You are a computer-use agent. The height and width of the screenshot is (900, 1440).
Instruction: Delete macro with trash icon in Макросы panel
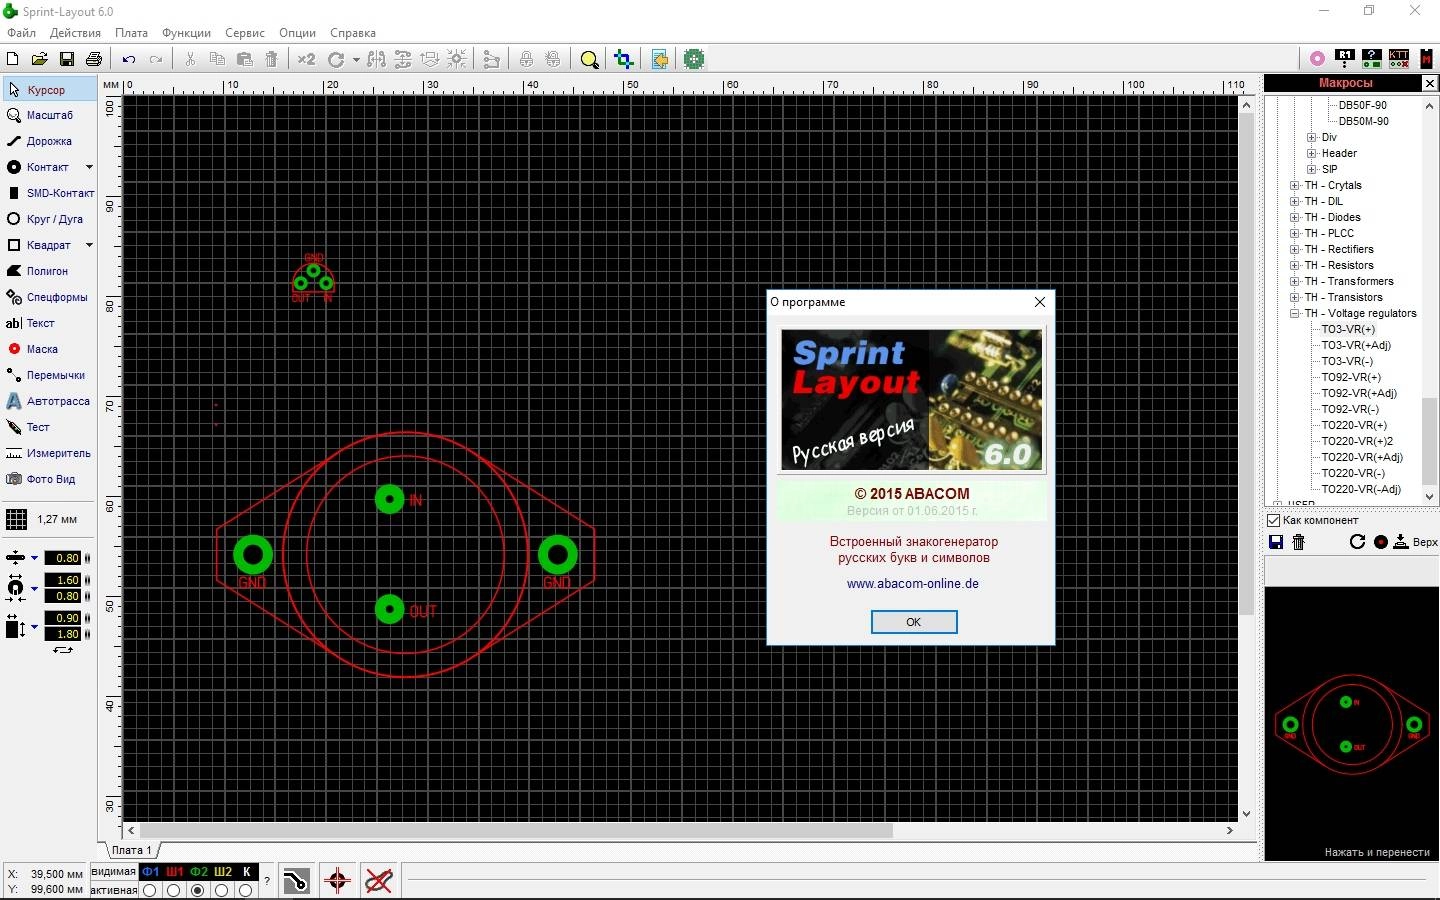coord(1299,542)
